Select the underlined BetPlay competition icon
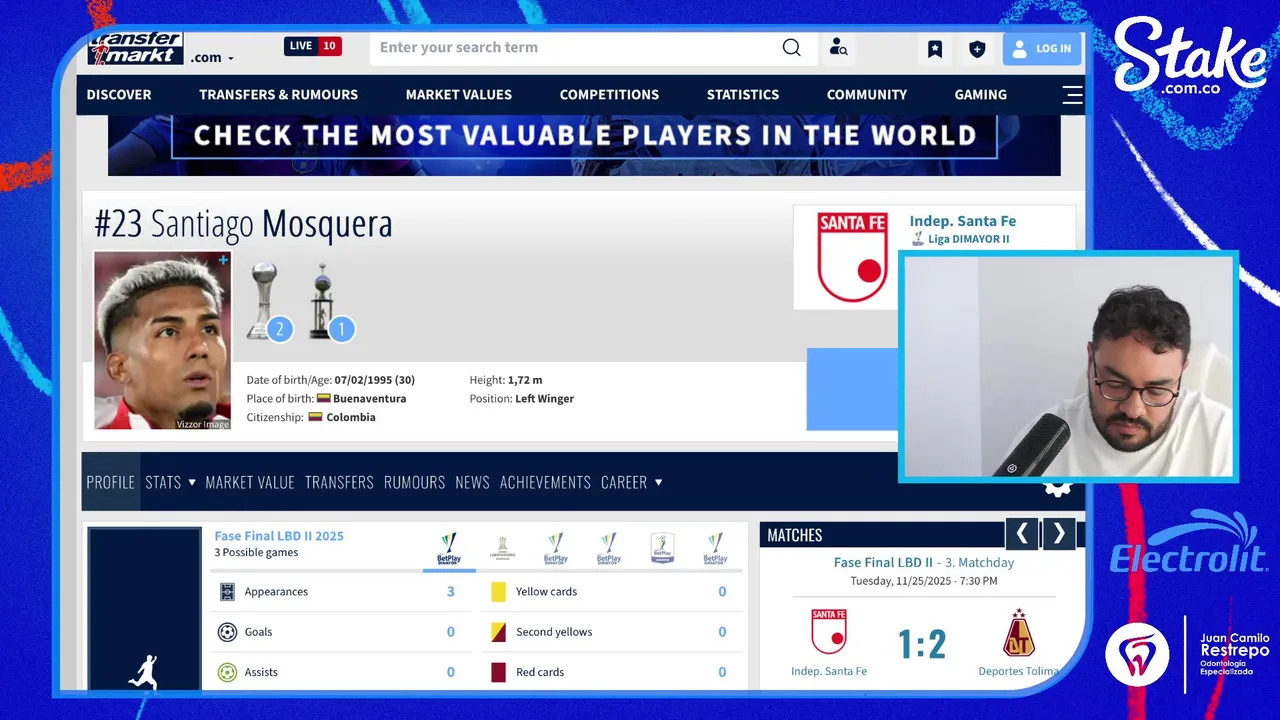Image resolution: width=1280 pixels, height=720 pixels. [449, 549]
